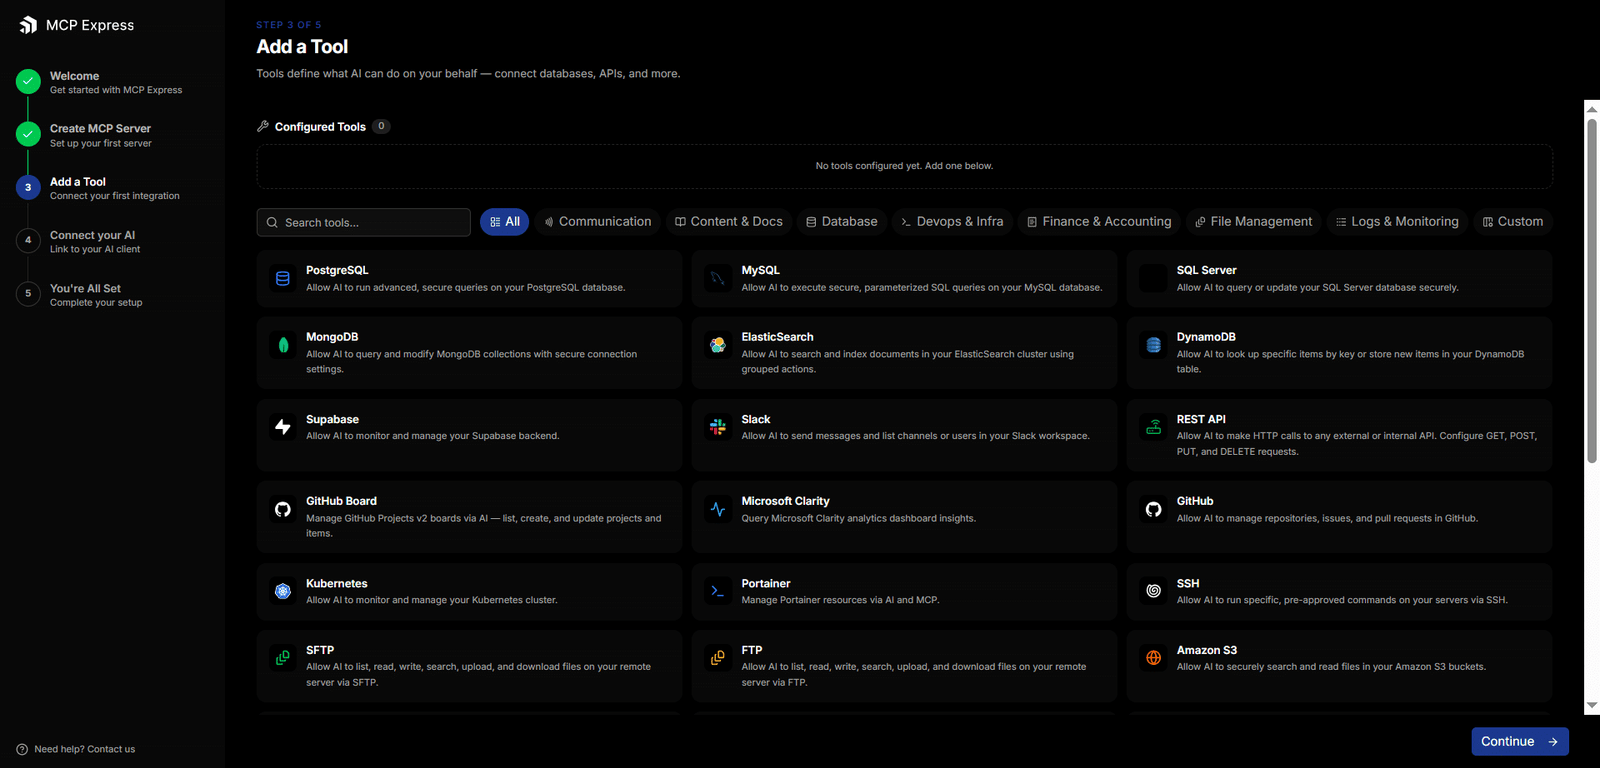
Task: Select the Custom category tab
Action: 1513,222
